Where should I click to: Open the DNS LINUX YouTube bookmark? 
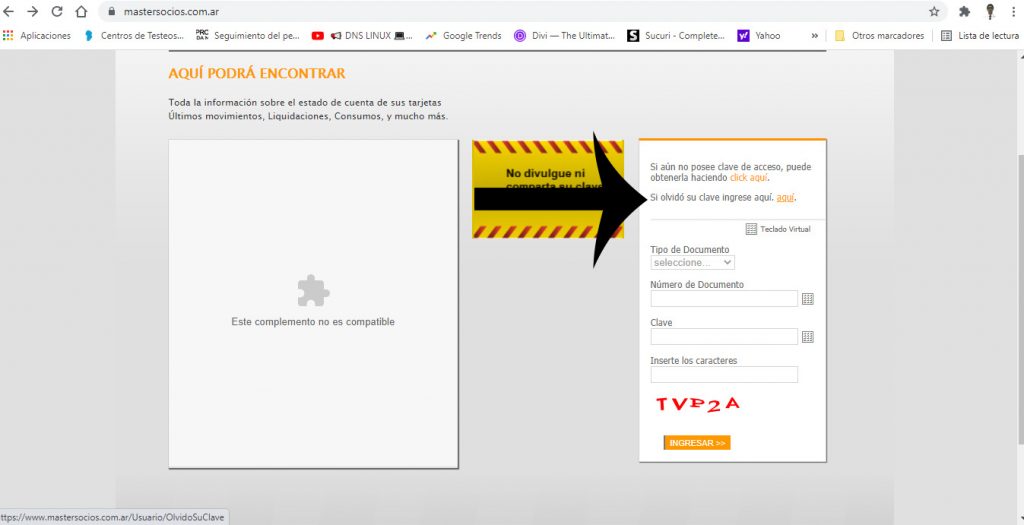click(362, 36)
